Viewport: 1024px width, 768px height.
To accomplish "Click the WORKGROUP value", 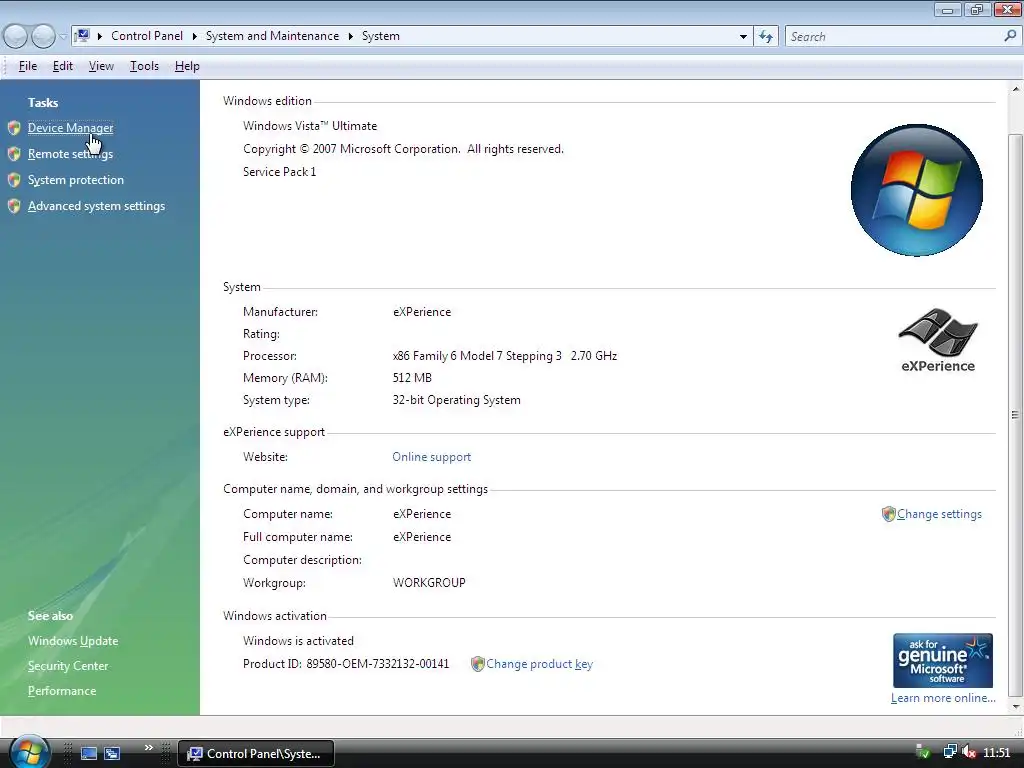I will tap(429, 583).
